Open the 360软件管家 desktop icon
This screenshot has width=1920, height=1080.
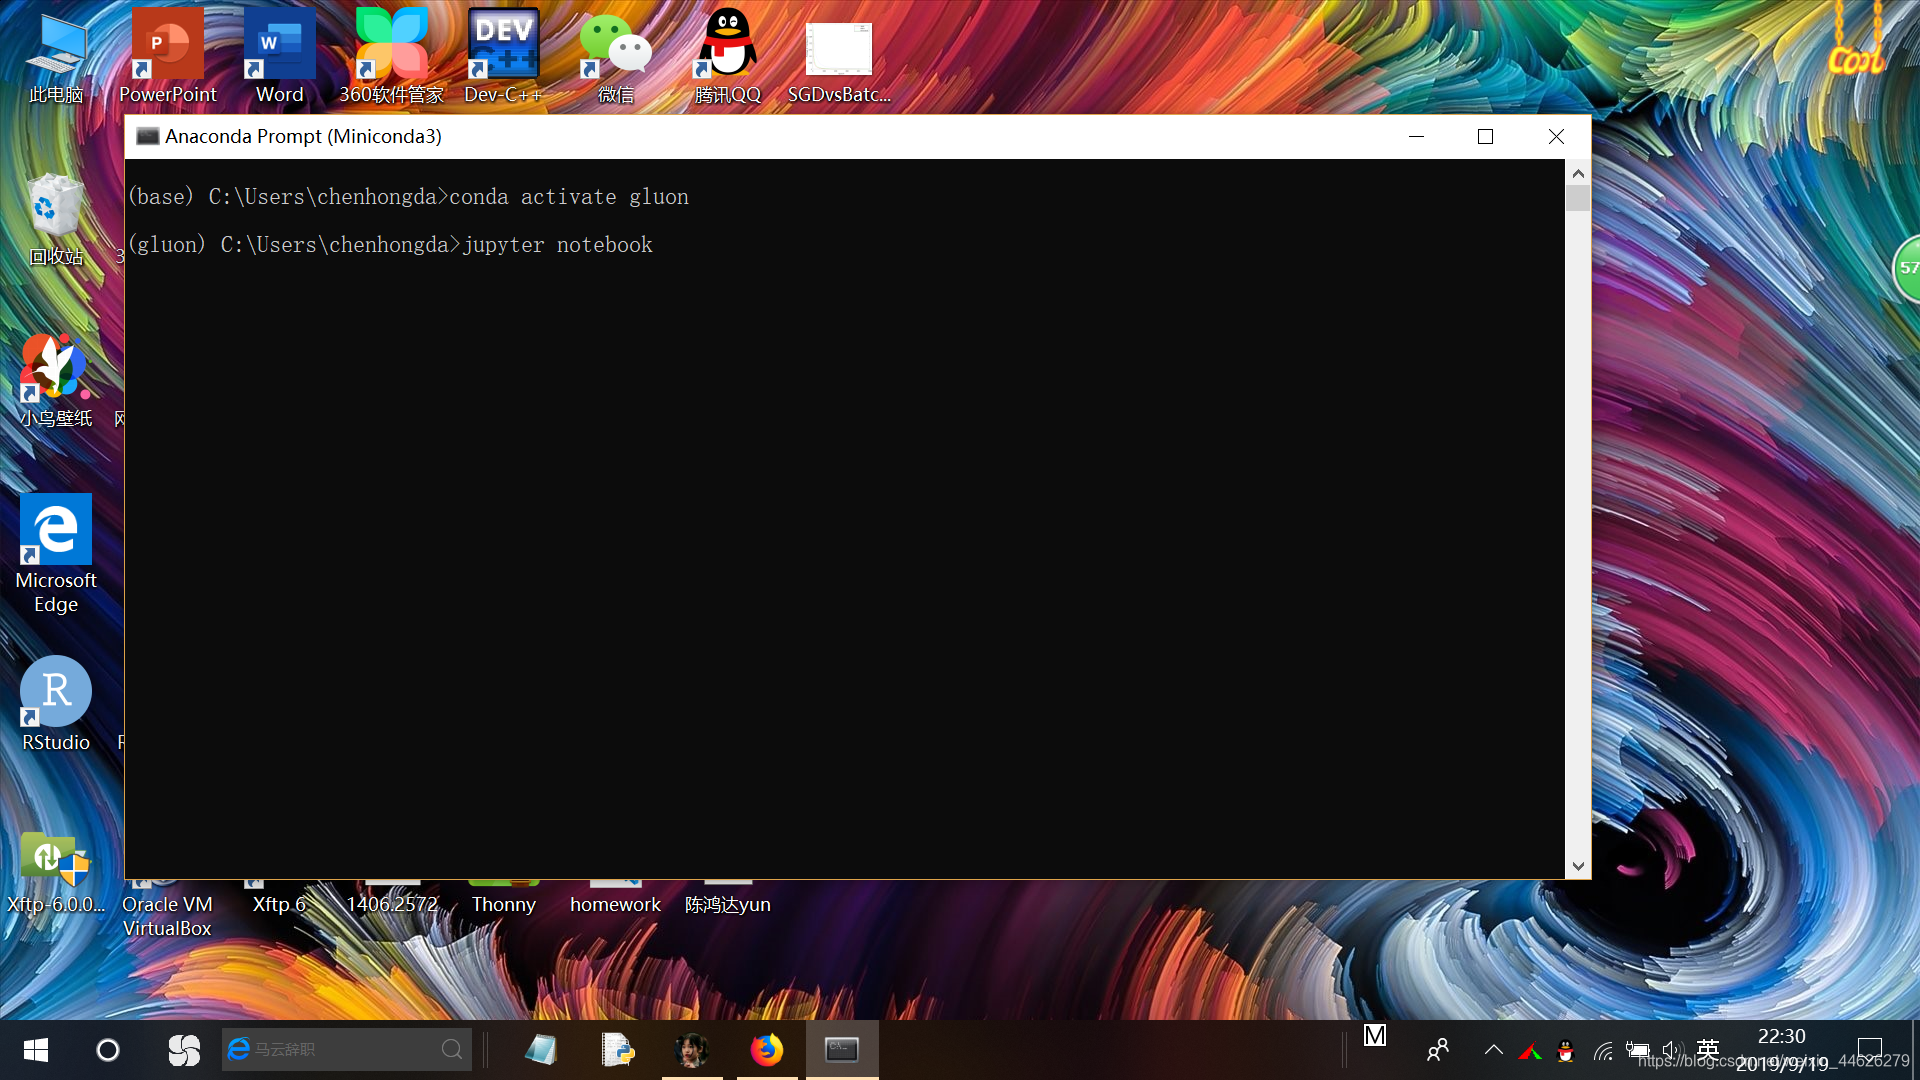[392, 58]
